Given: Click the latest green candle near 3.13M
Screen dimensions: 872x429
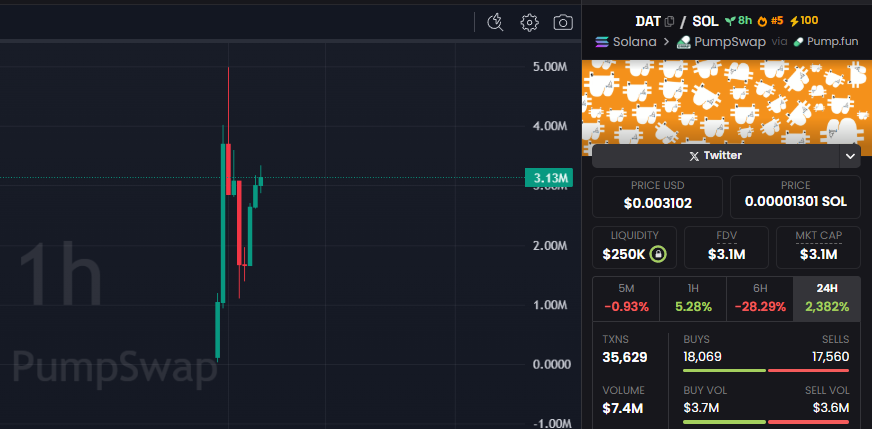Looking at the screenshot, I should [260, 181].
